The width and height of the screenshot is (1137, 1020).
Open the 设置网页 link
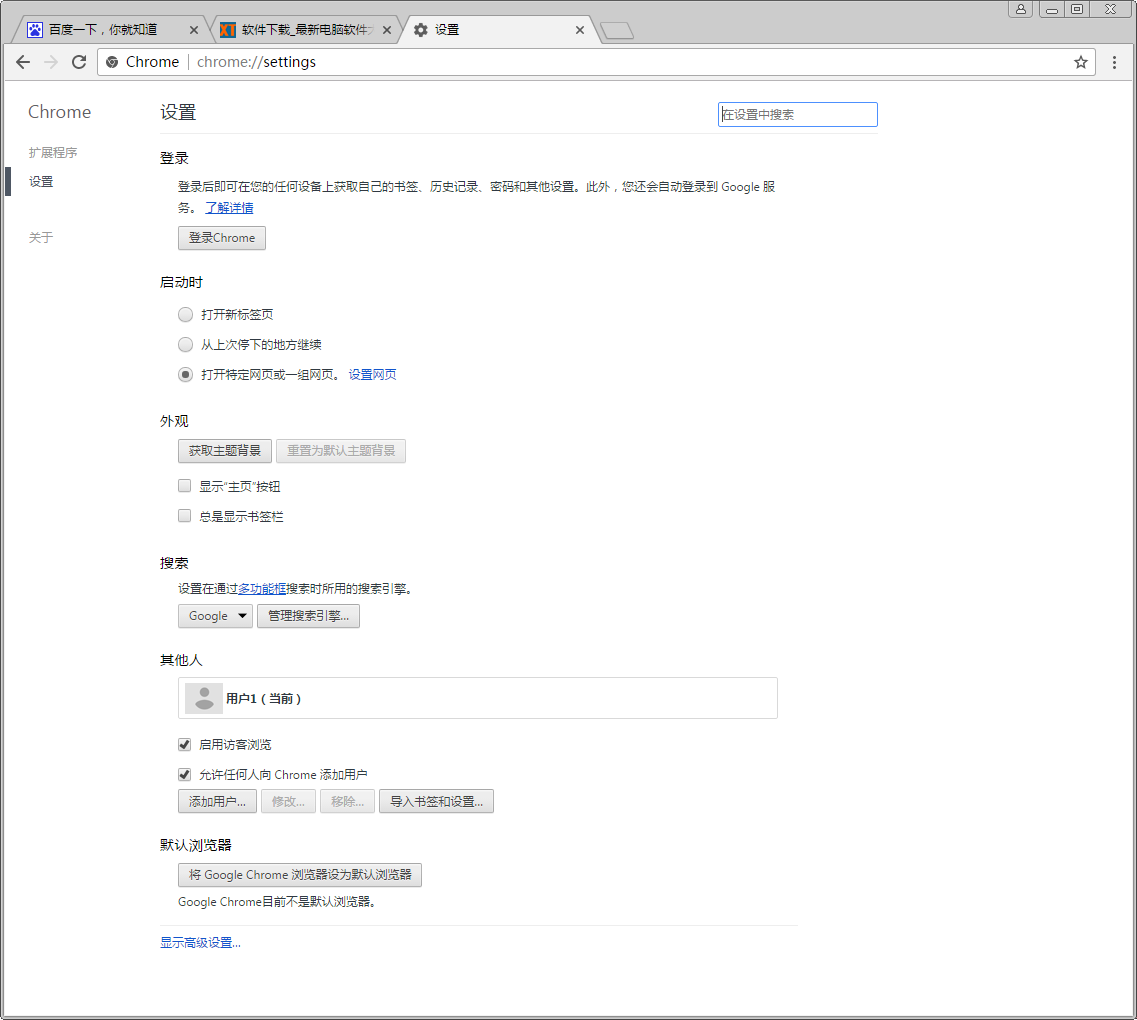[373, 375]
